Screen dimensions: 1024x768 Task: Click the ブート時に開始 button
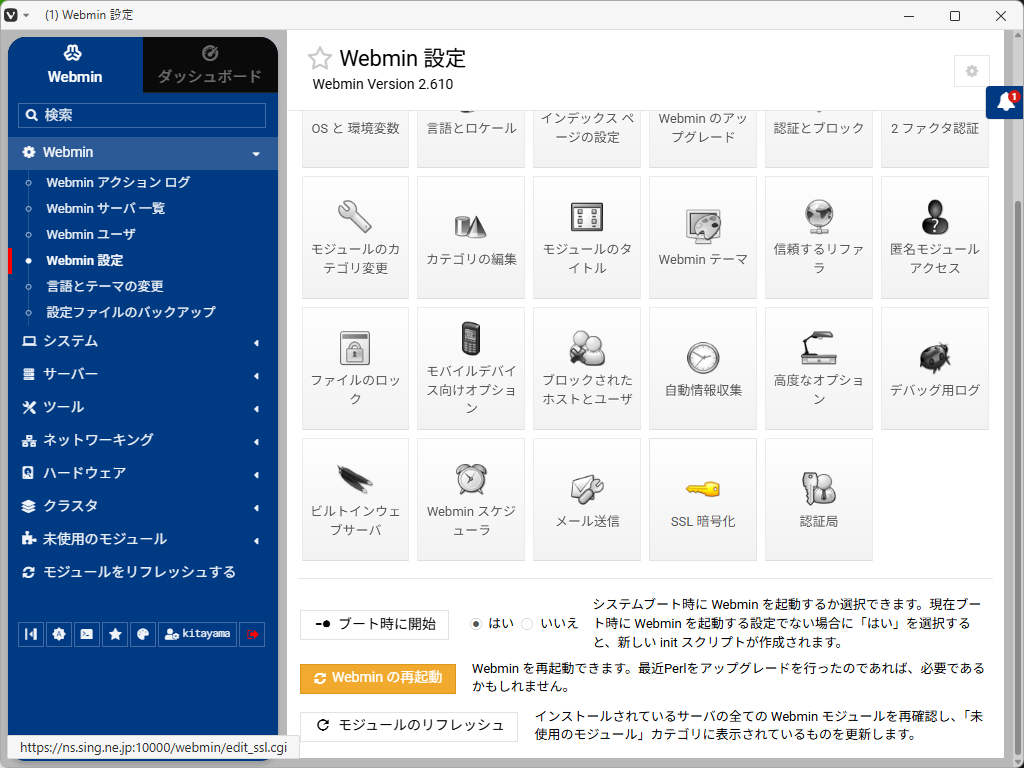pyautogui.click(x=374, y=624)
